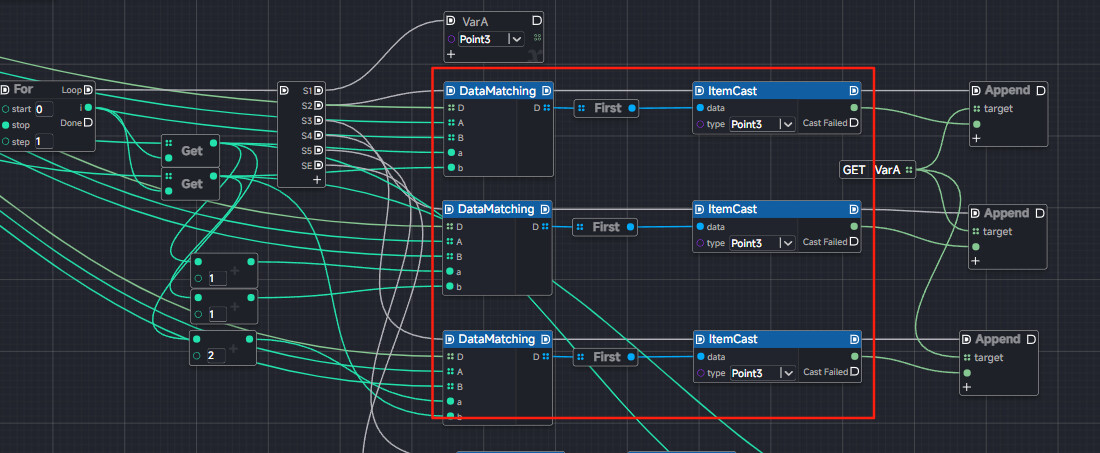
Task: Click pin a on the top DataMatching node
Action: click(x=450, y=153)
